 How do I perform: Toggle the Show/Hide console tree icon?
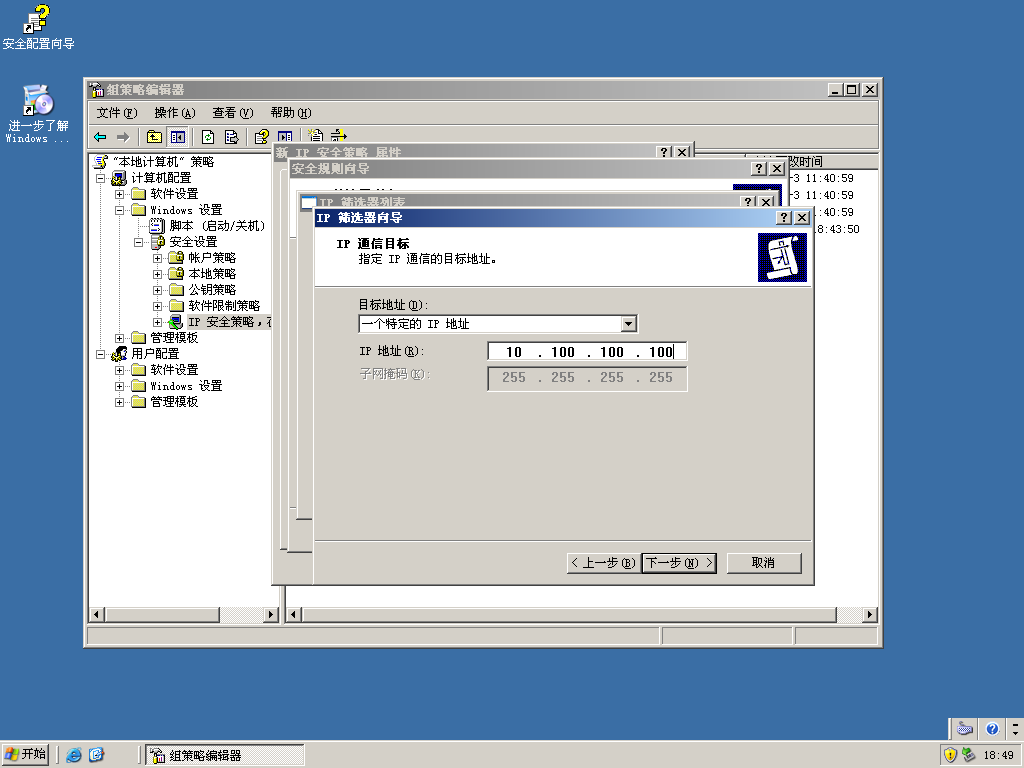pyautogui.click(x=178, y=136)
